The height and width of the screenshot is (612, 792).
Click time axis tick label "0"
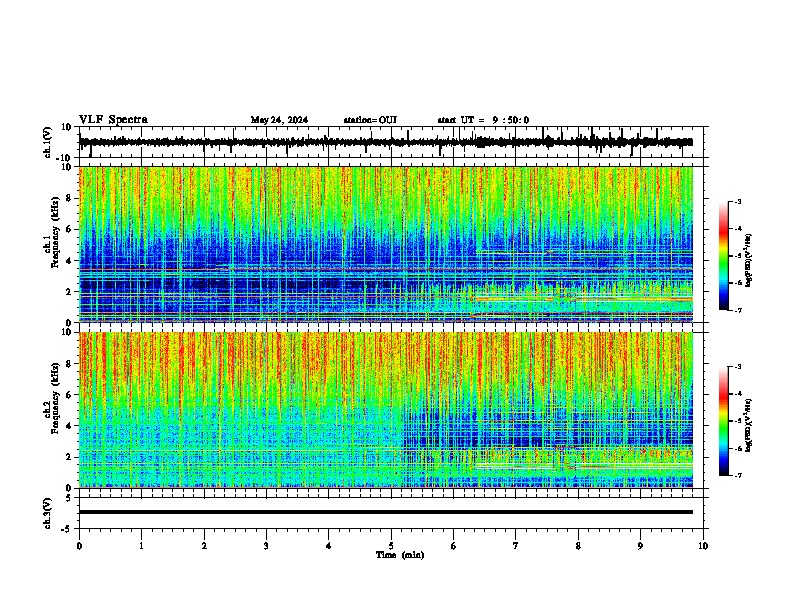(x=79, y=546)
